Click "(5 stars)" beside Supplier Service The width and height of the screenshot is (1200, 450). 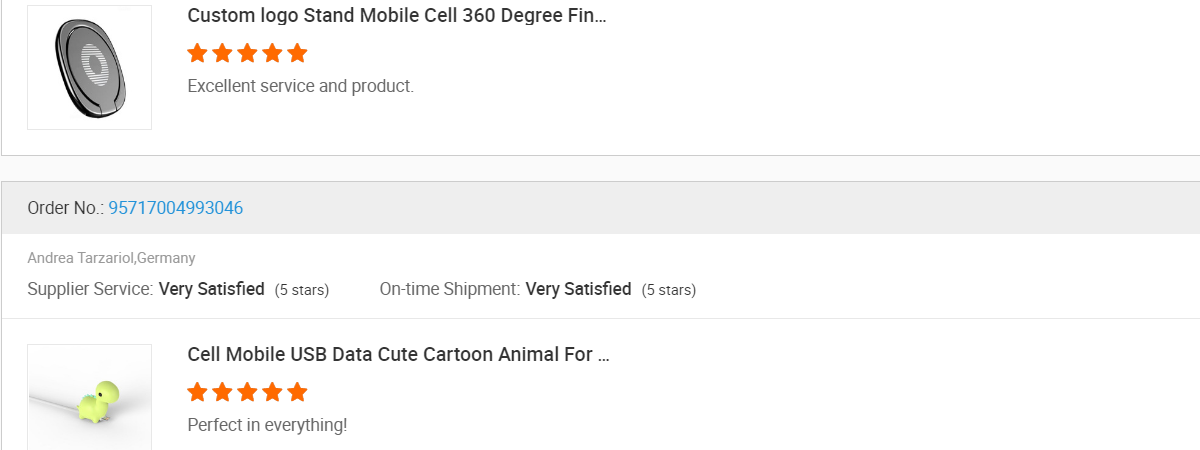click(x=302, y=290)
